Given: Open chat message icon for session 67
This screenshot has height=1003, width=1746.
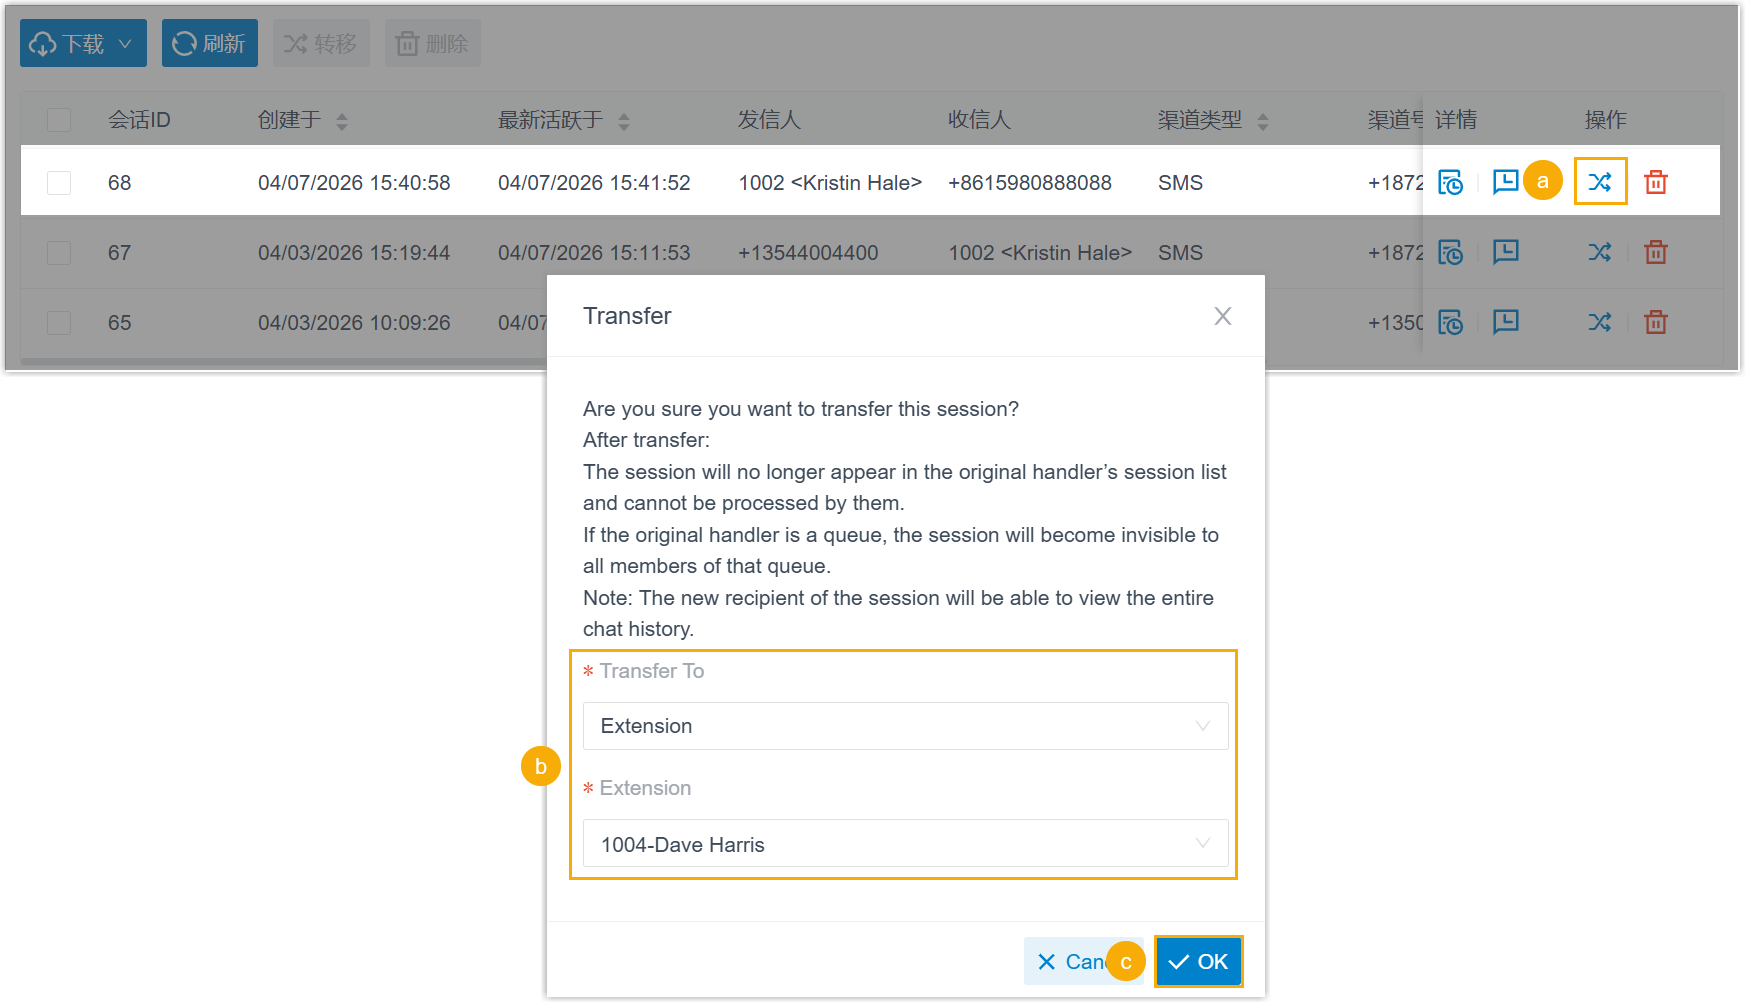Looking at the screenshot, I should (1505, 252).
